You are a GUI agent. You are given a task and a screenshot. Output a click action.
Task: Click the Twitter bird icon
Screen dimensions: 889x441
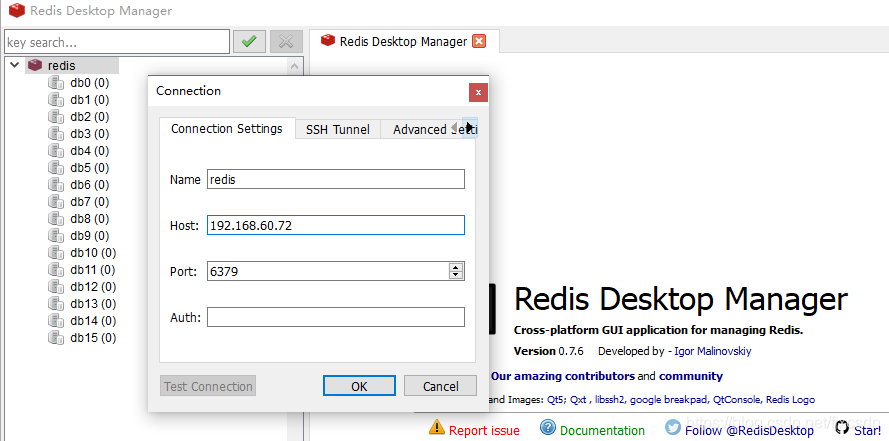673,427
